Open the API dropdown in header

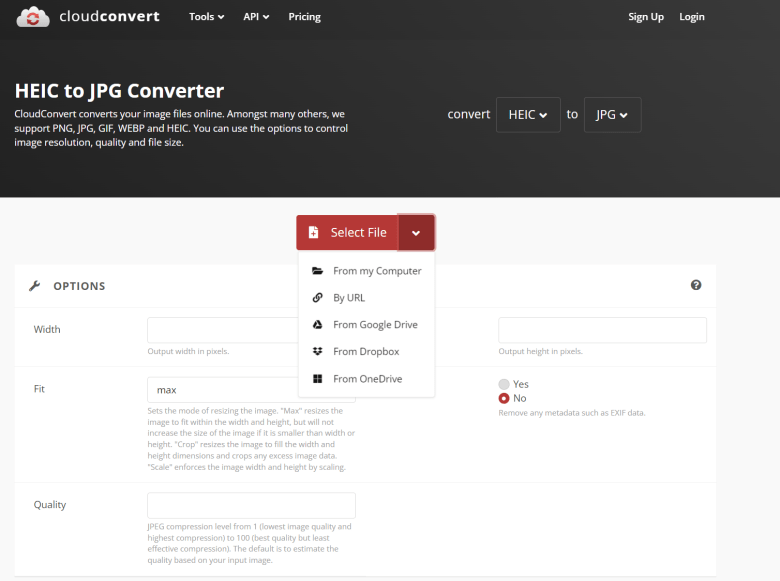point(256,17)
